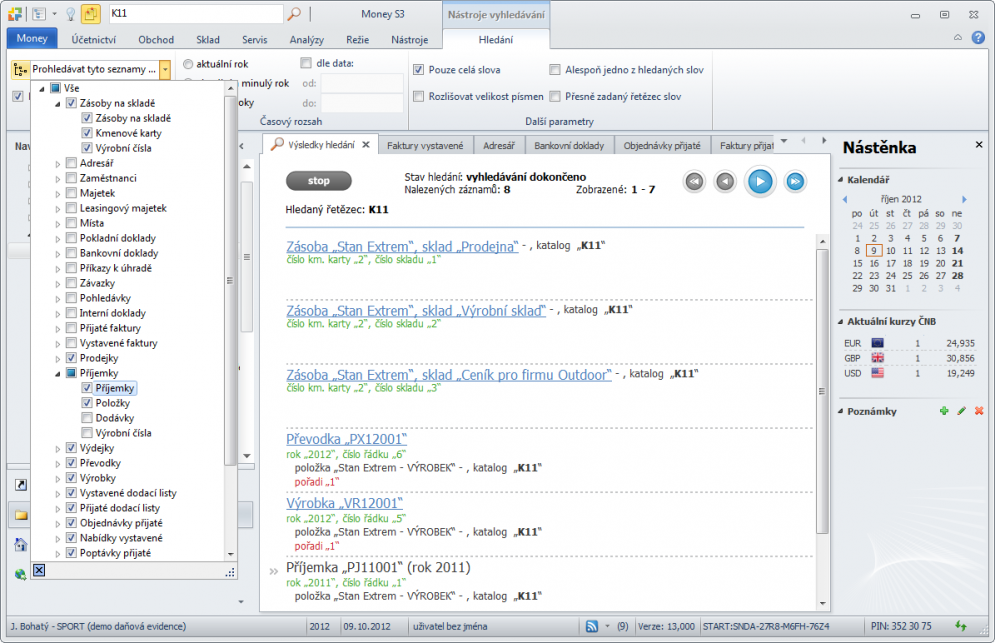Go to next results page
This screenshot has height=643, width=995.
(760, 182)
